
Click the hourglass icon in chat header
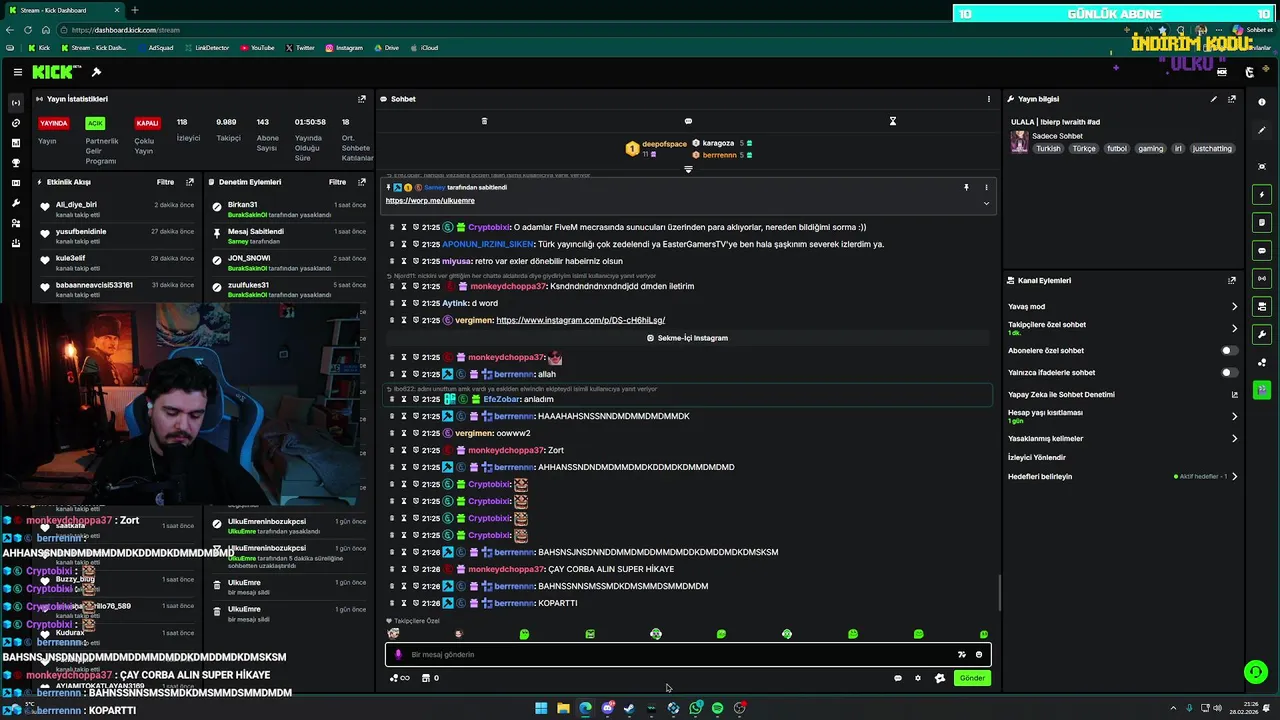point(893,121)
